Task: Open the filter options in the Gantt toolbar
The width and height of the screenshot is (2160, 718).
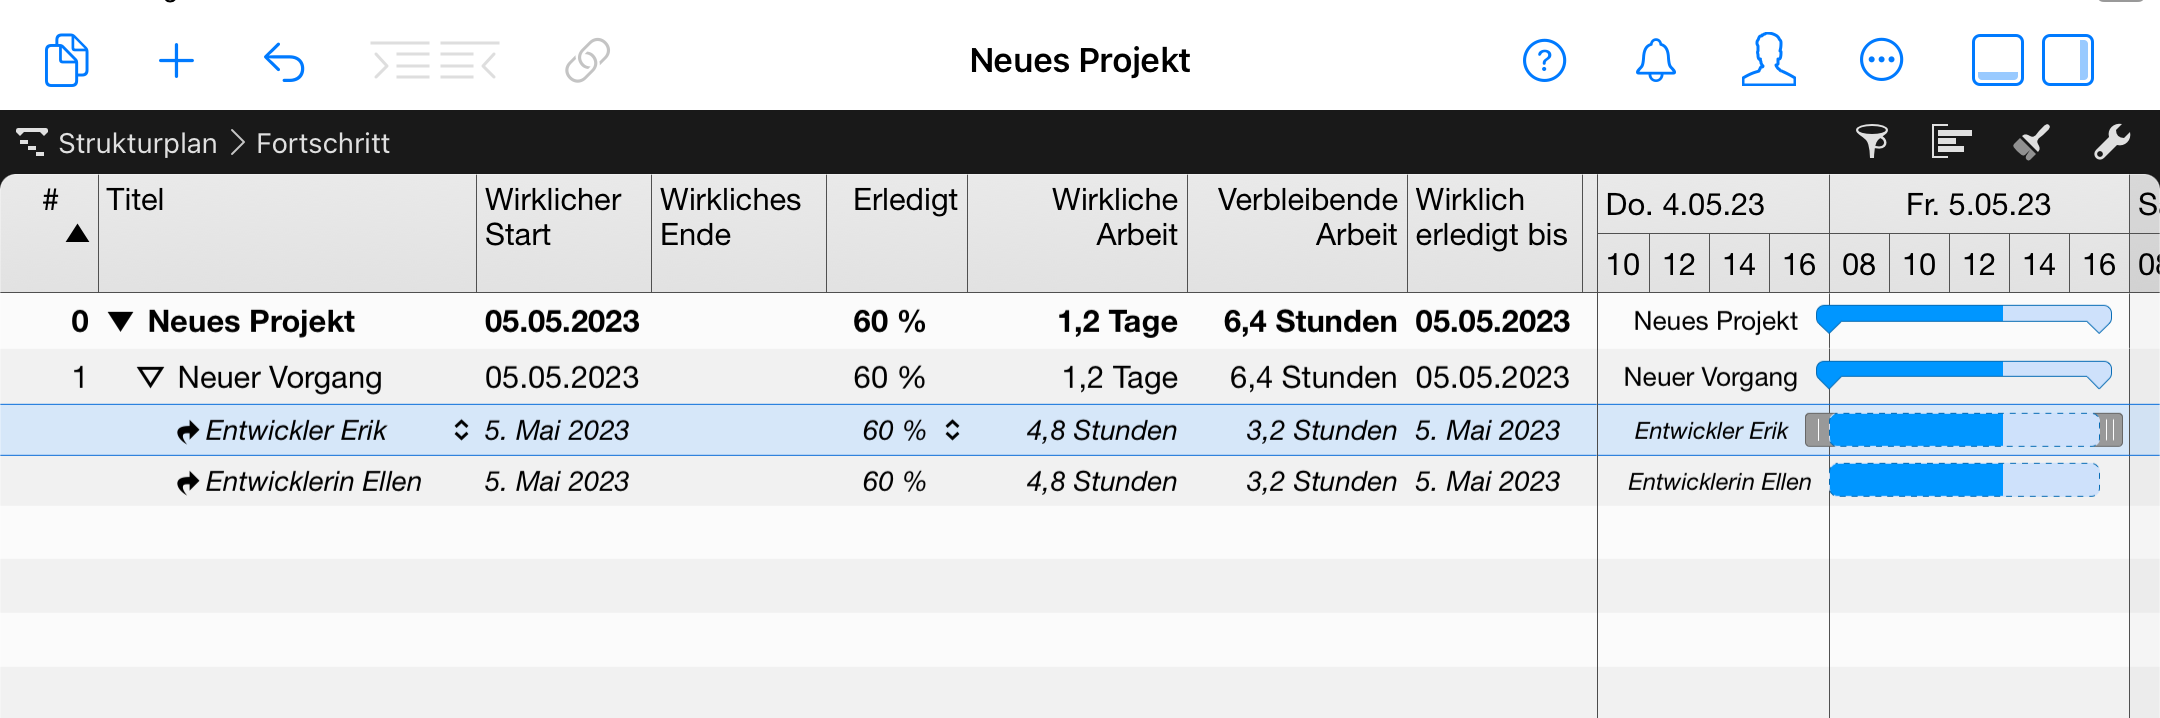Action: click(1873, 142)
